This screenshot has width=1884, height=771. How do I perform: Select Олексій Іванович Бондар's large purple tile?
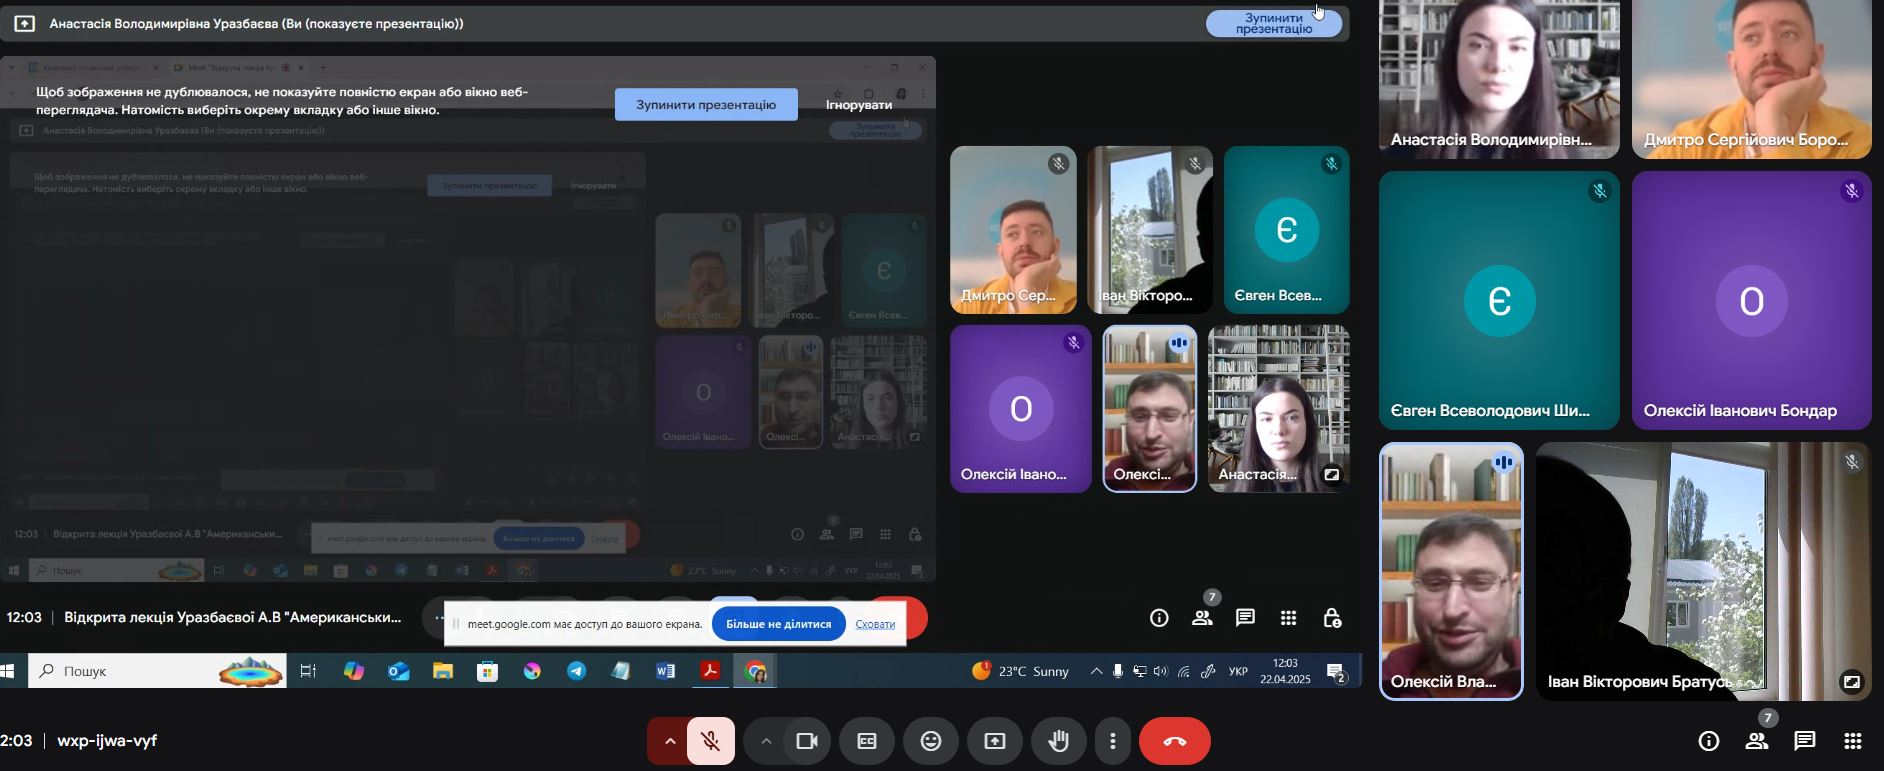coord(1751,300)
